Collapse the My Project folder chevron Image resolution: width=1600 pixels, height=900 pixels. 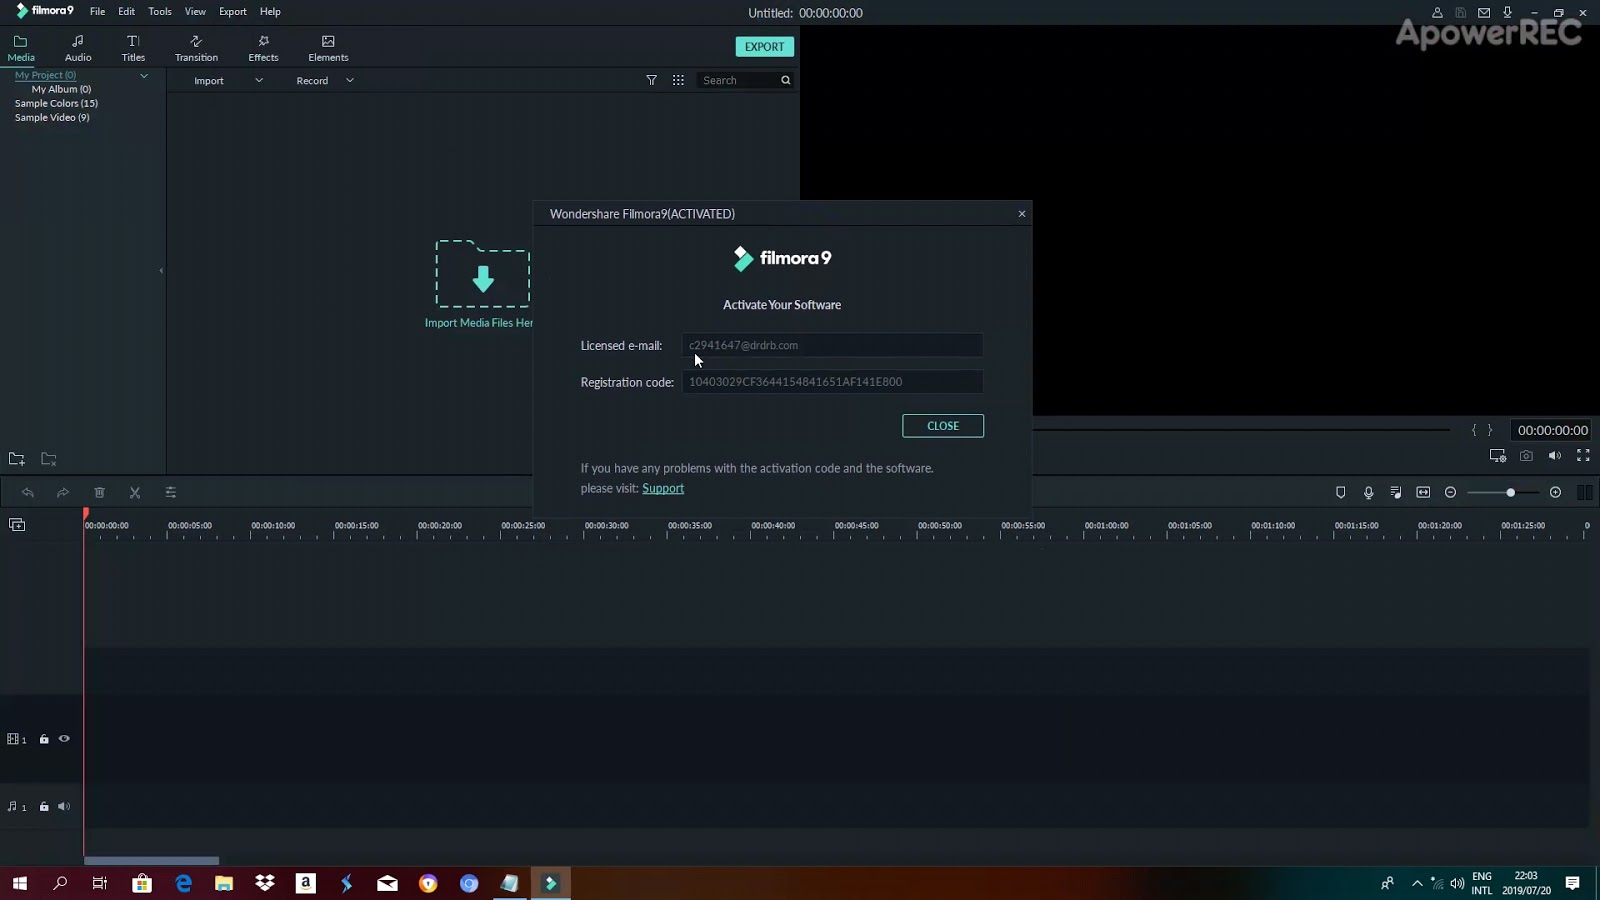[144, 75]
